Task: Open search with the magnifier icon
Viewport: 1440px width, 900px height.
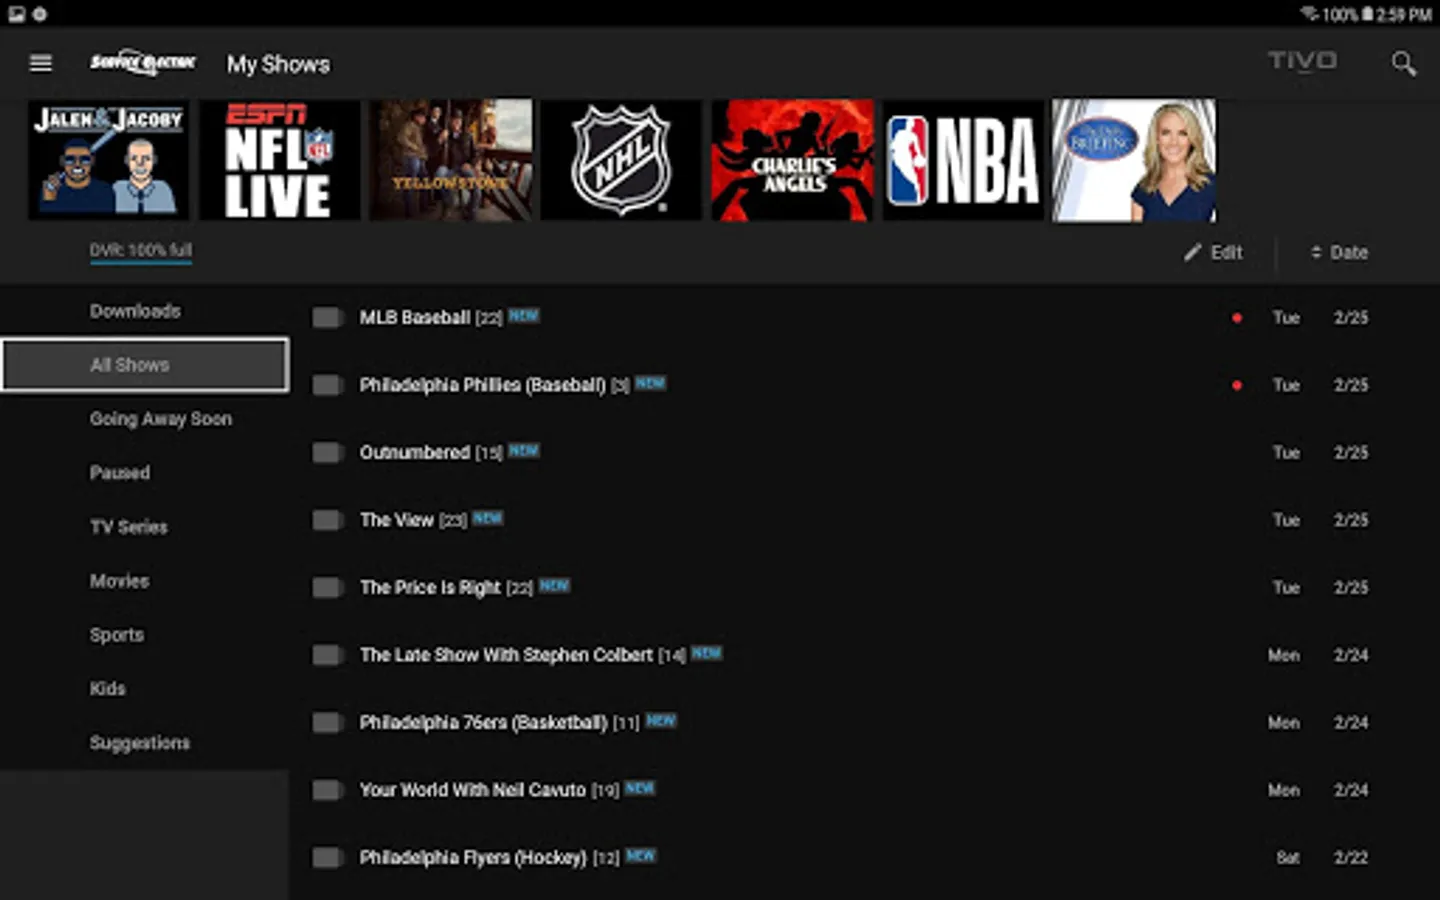Action: [1404, 64]
